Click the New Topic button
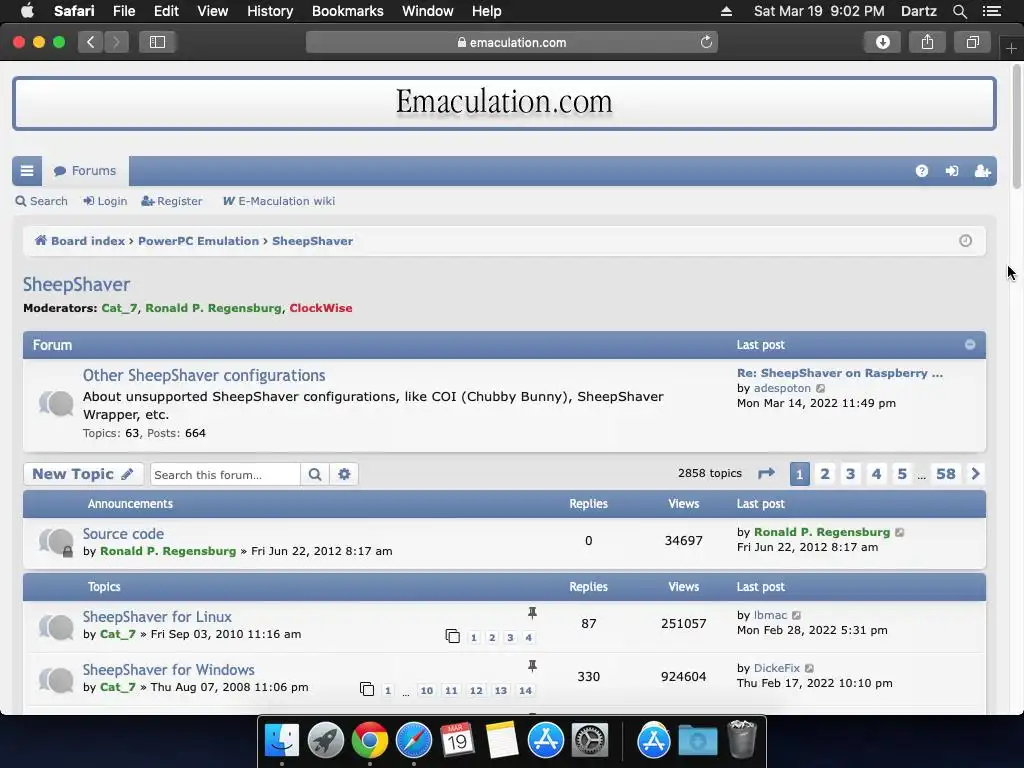This screenshot has height=768, width=1024. (x=83, y=474)
